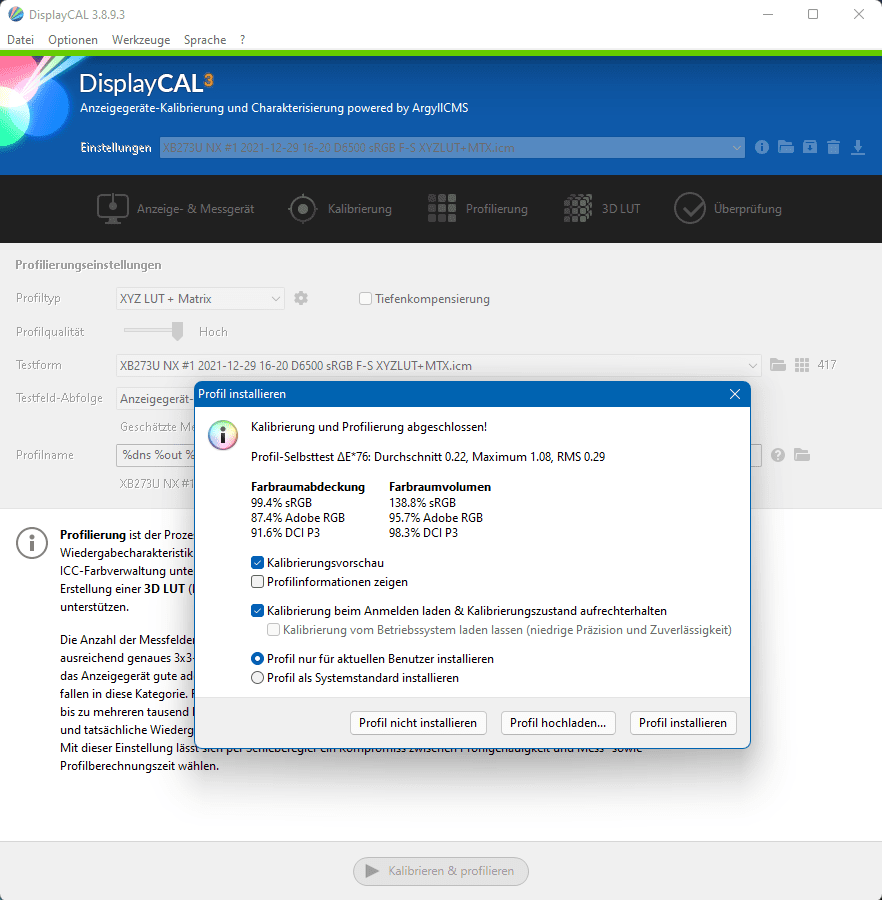The height and width of the screenshot is (900, 882).
Task: Click the create profile archive icon
Action: coord(810,148)
